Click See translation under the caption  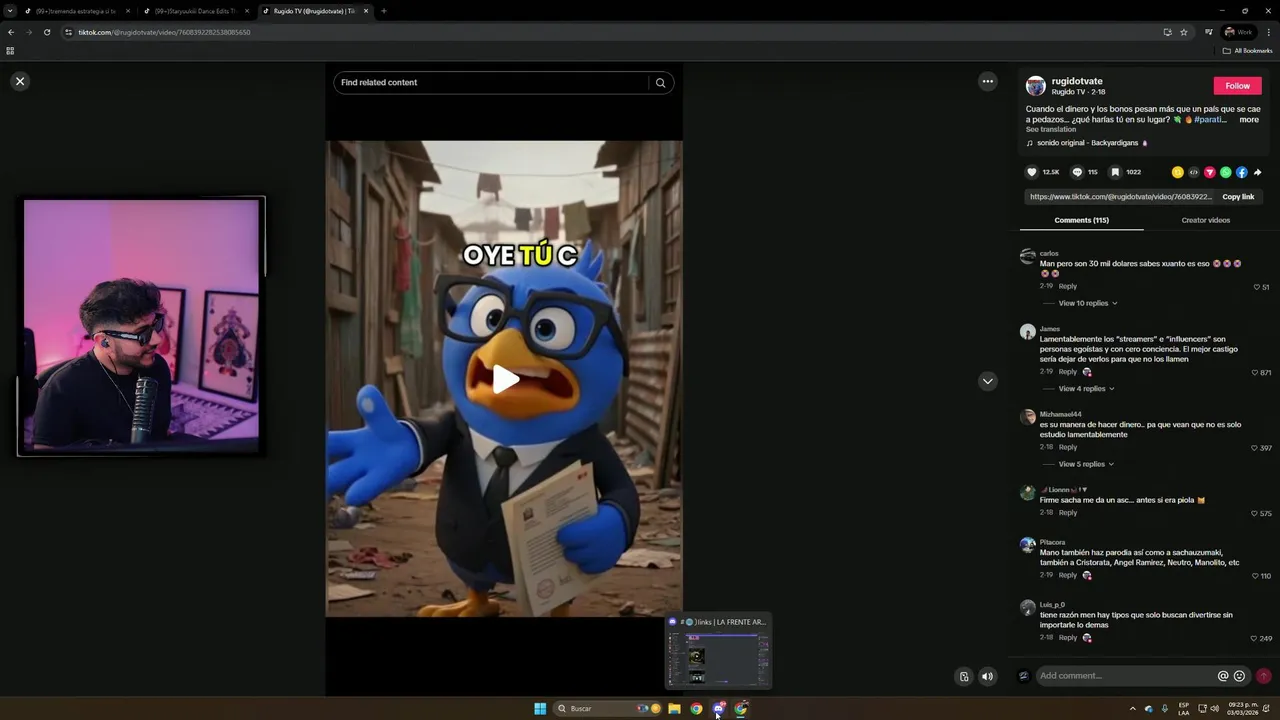(x=1050, y=129)
